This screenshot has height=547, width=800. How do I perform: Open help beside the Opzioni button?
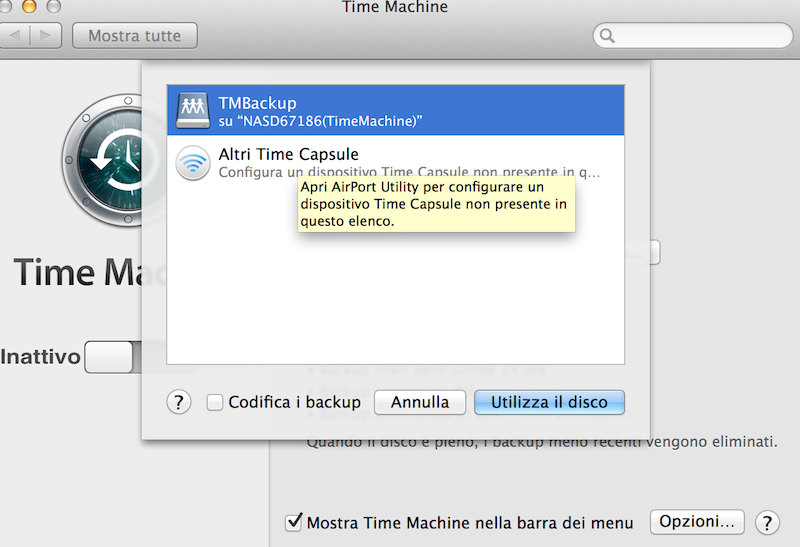coord(767,522)
